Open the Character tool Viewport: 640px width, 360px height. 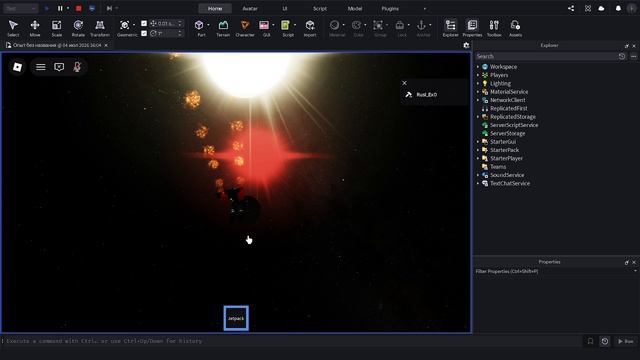(x=245, y=28)
